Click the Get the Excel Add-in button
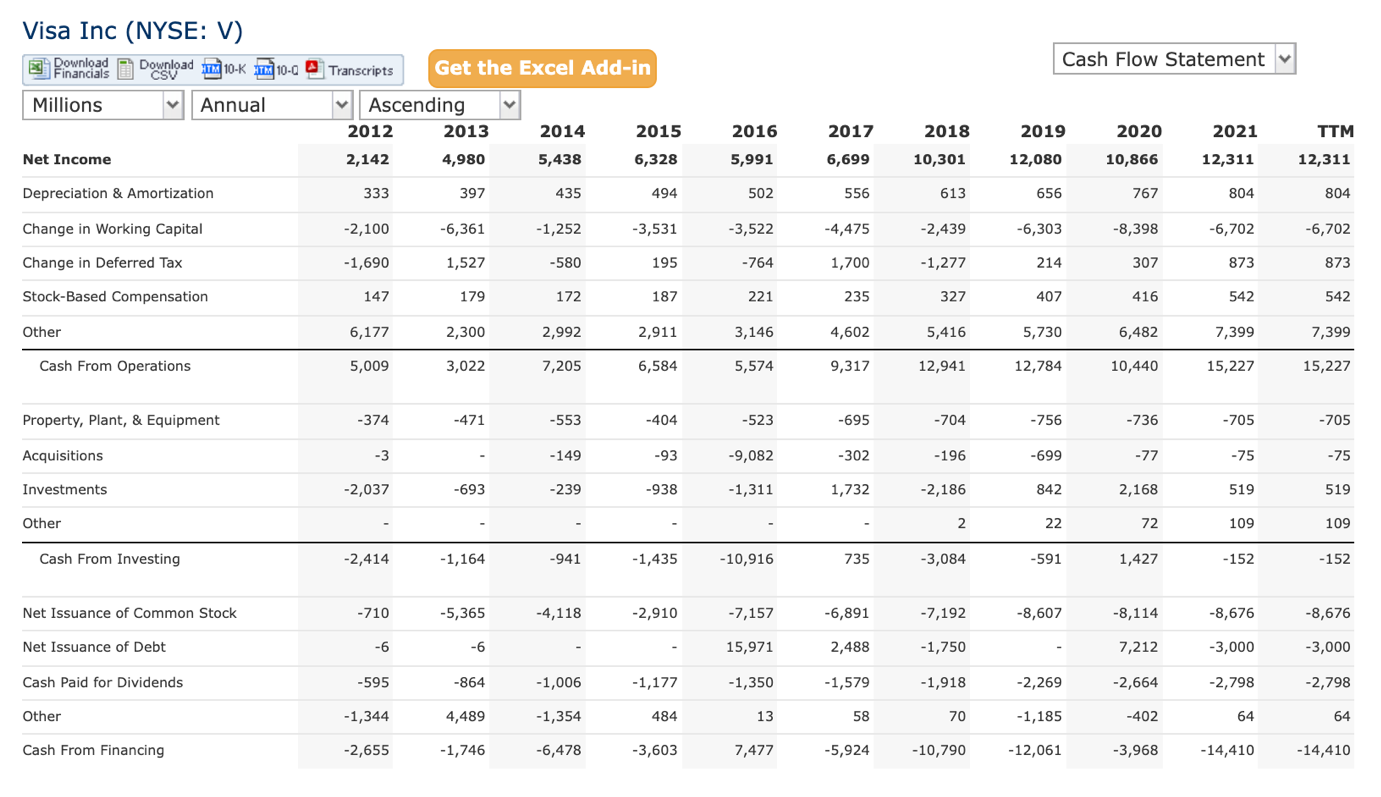Viewport: 1381px width, 797px height. tap(543, 68)
